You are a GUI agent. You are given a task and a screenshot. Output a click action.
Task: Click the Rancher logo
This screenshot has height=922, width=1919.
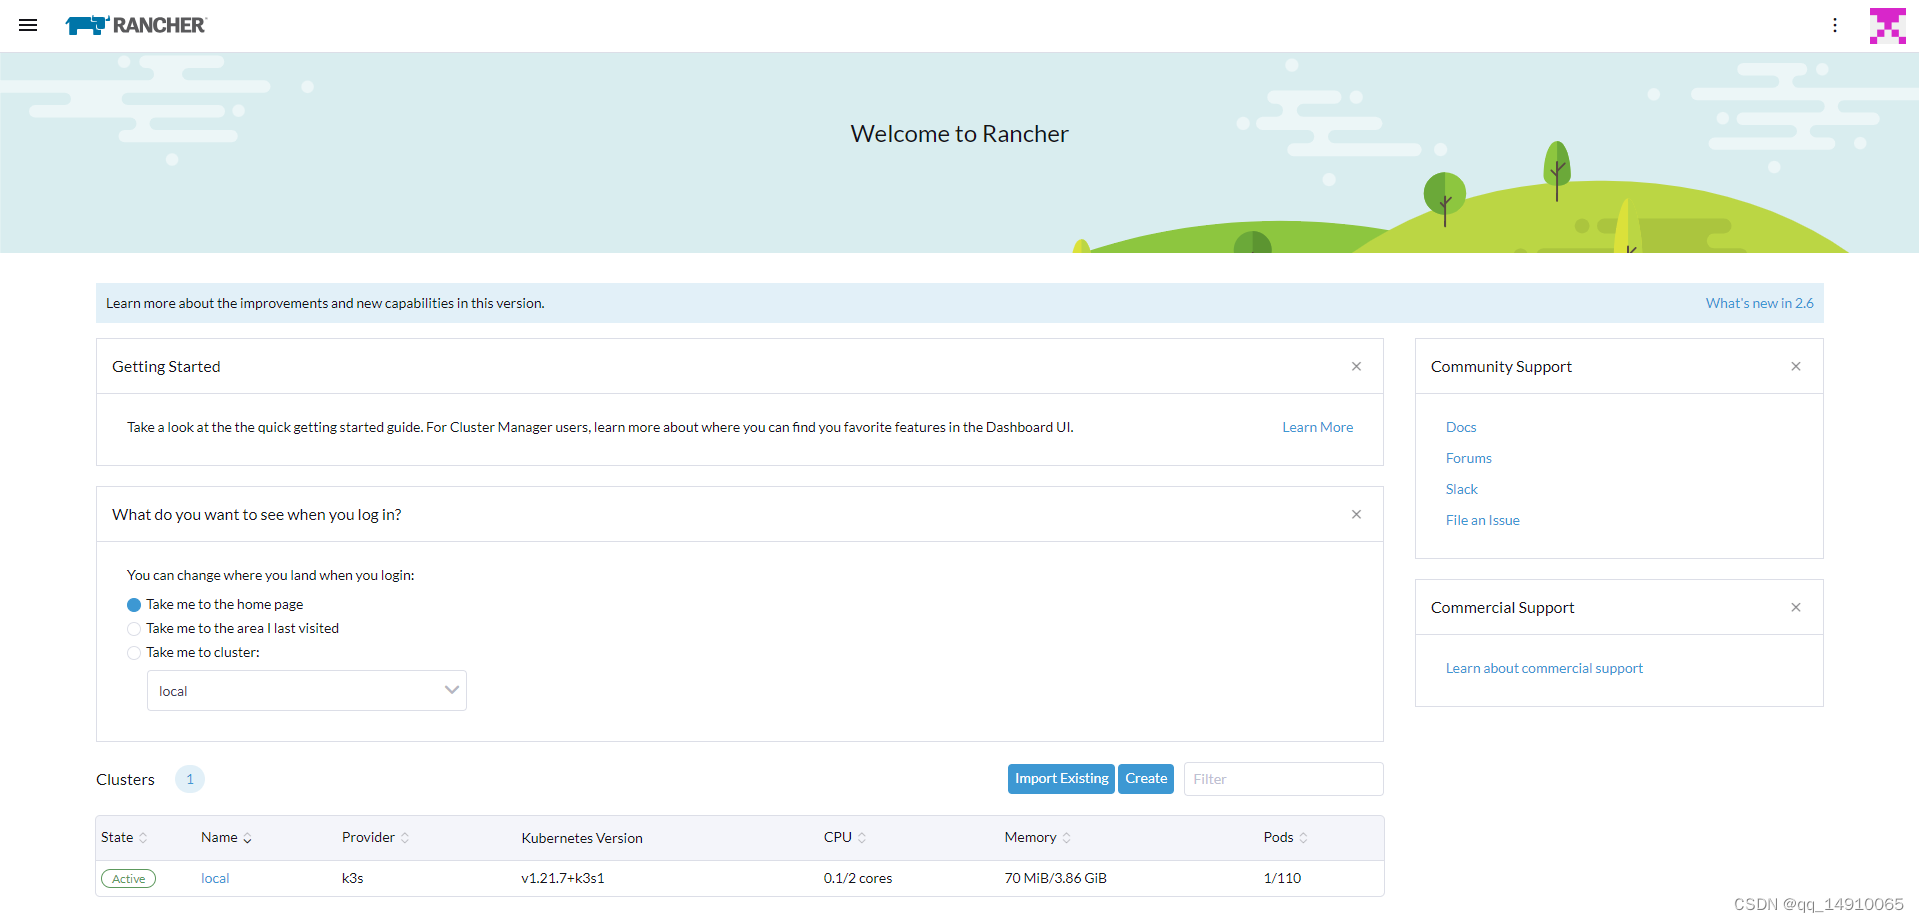click(x=136, y=25)
